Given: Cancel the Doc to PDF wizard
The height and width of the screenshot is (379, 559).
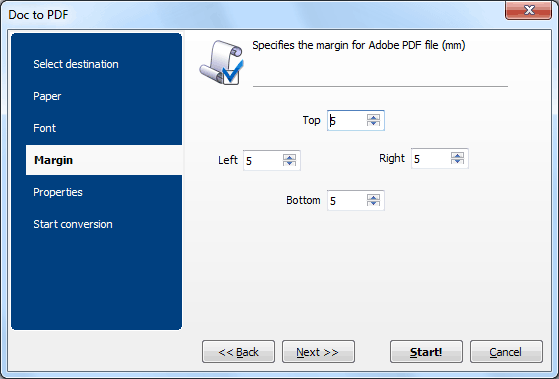Looking at the screenshot, I should tap(506, 352).
